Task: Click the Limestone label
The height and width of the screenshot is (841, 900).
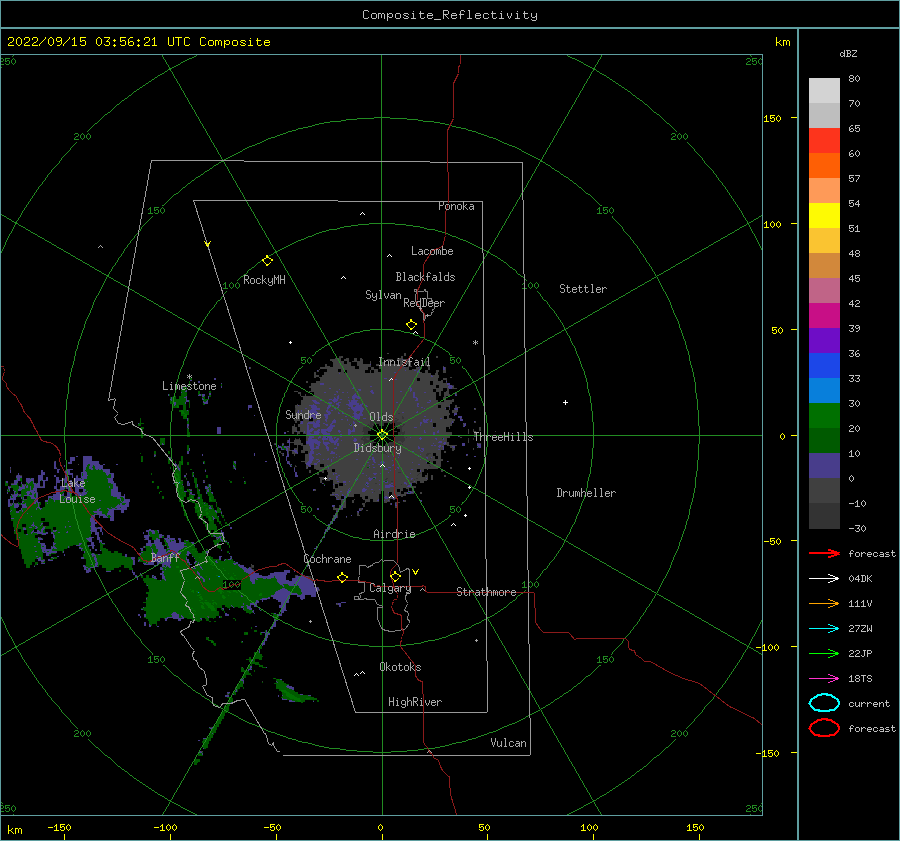Action: pos(189,386)
